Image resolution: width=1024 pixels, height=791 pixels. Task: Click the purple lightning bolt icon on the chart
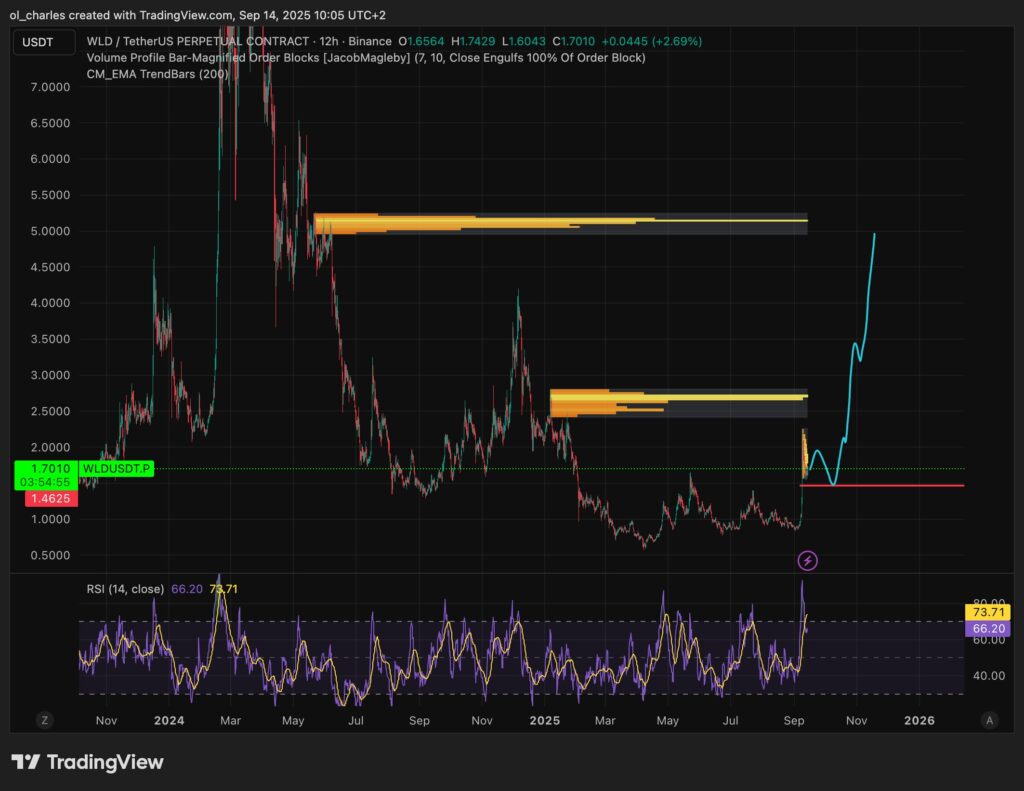pyautogui.click(x=808, y=560)
